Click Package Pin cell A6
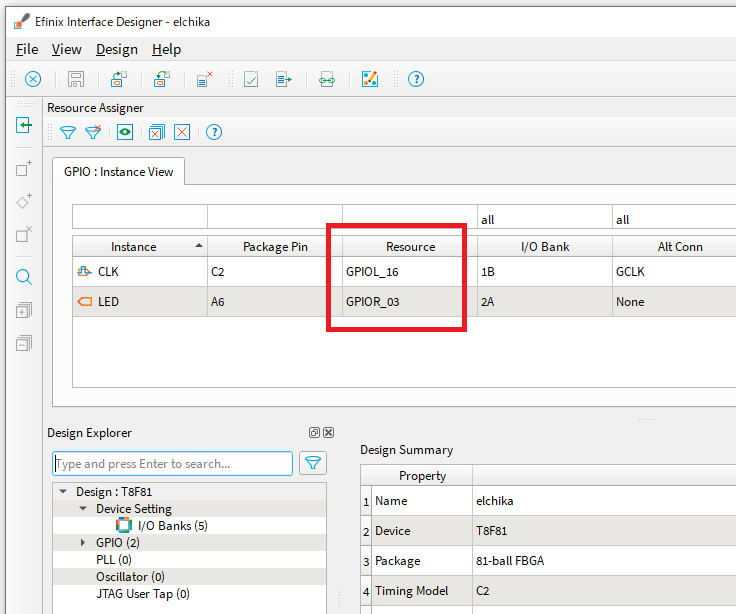736x614 pixels. 275,302
